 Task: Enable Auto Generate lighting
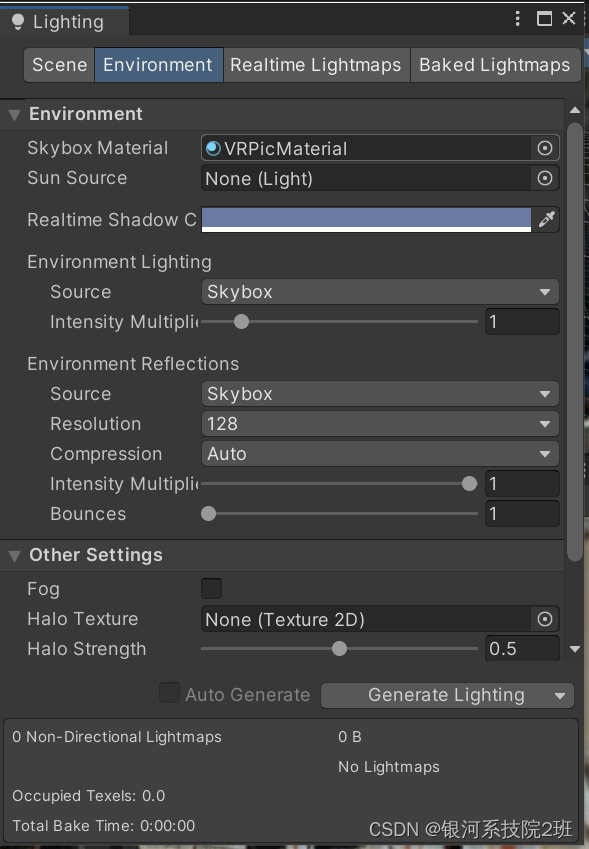click(x=169, y=693)
